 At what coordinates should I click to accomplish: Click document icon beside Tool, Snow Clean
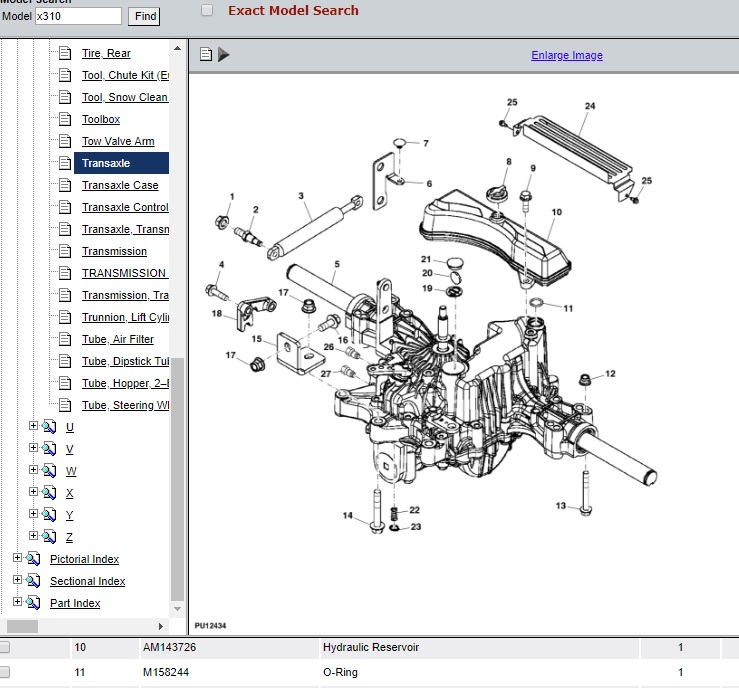point(65,97)
